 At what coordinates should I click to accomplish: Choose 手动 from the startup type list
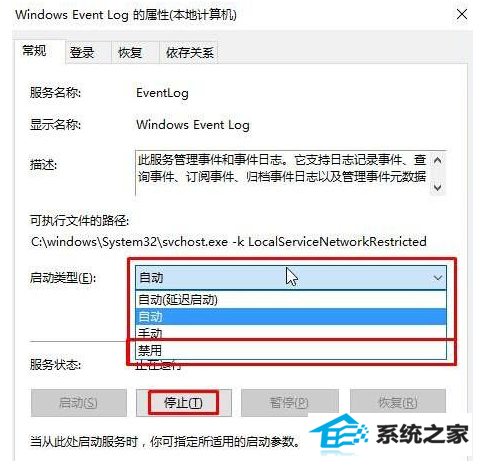[x=291, y=332]
